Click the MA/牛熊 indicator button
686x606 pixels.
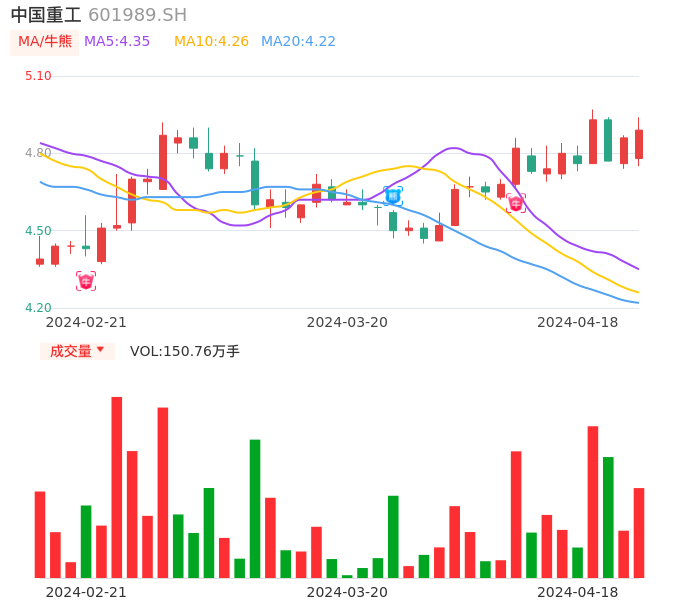tap(45, 42)
